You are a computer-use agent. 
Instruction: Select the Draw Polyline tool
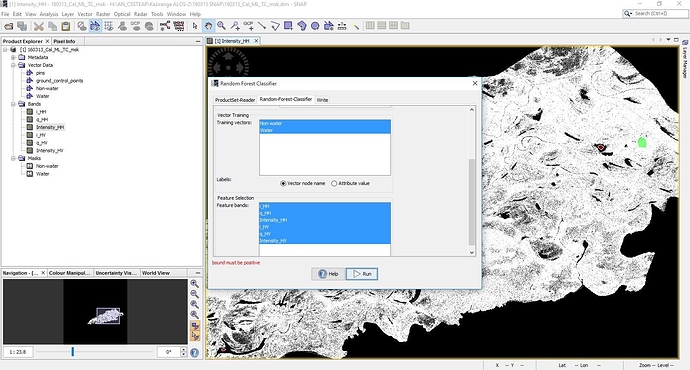275,26
